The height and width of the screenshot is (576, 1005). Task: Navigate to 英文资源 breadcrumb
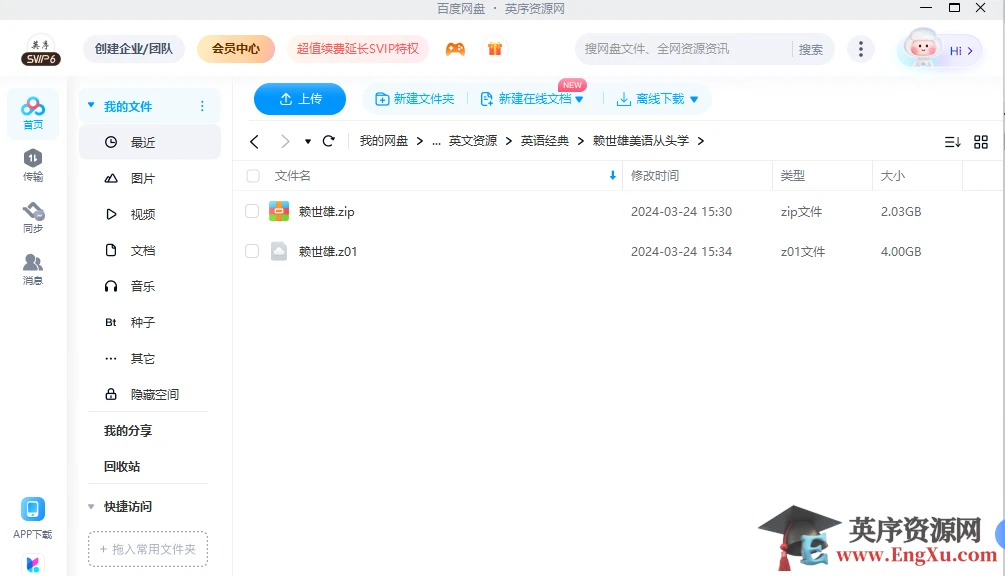(x=473, y=141)
